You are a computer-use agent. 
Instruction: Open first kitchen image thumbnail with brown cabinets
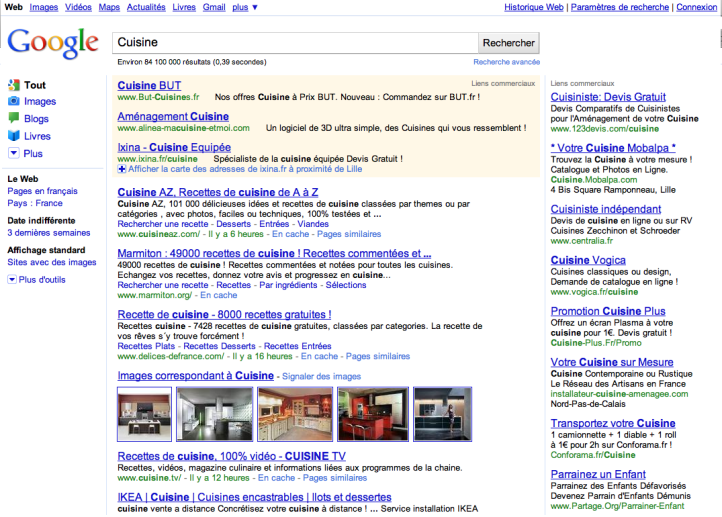point(145,414)
